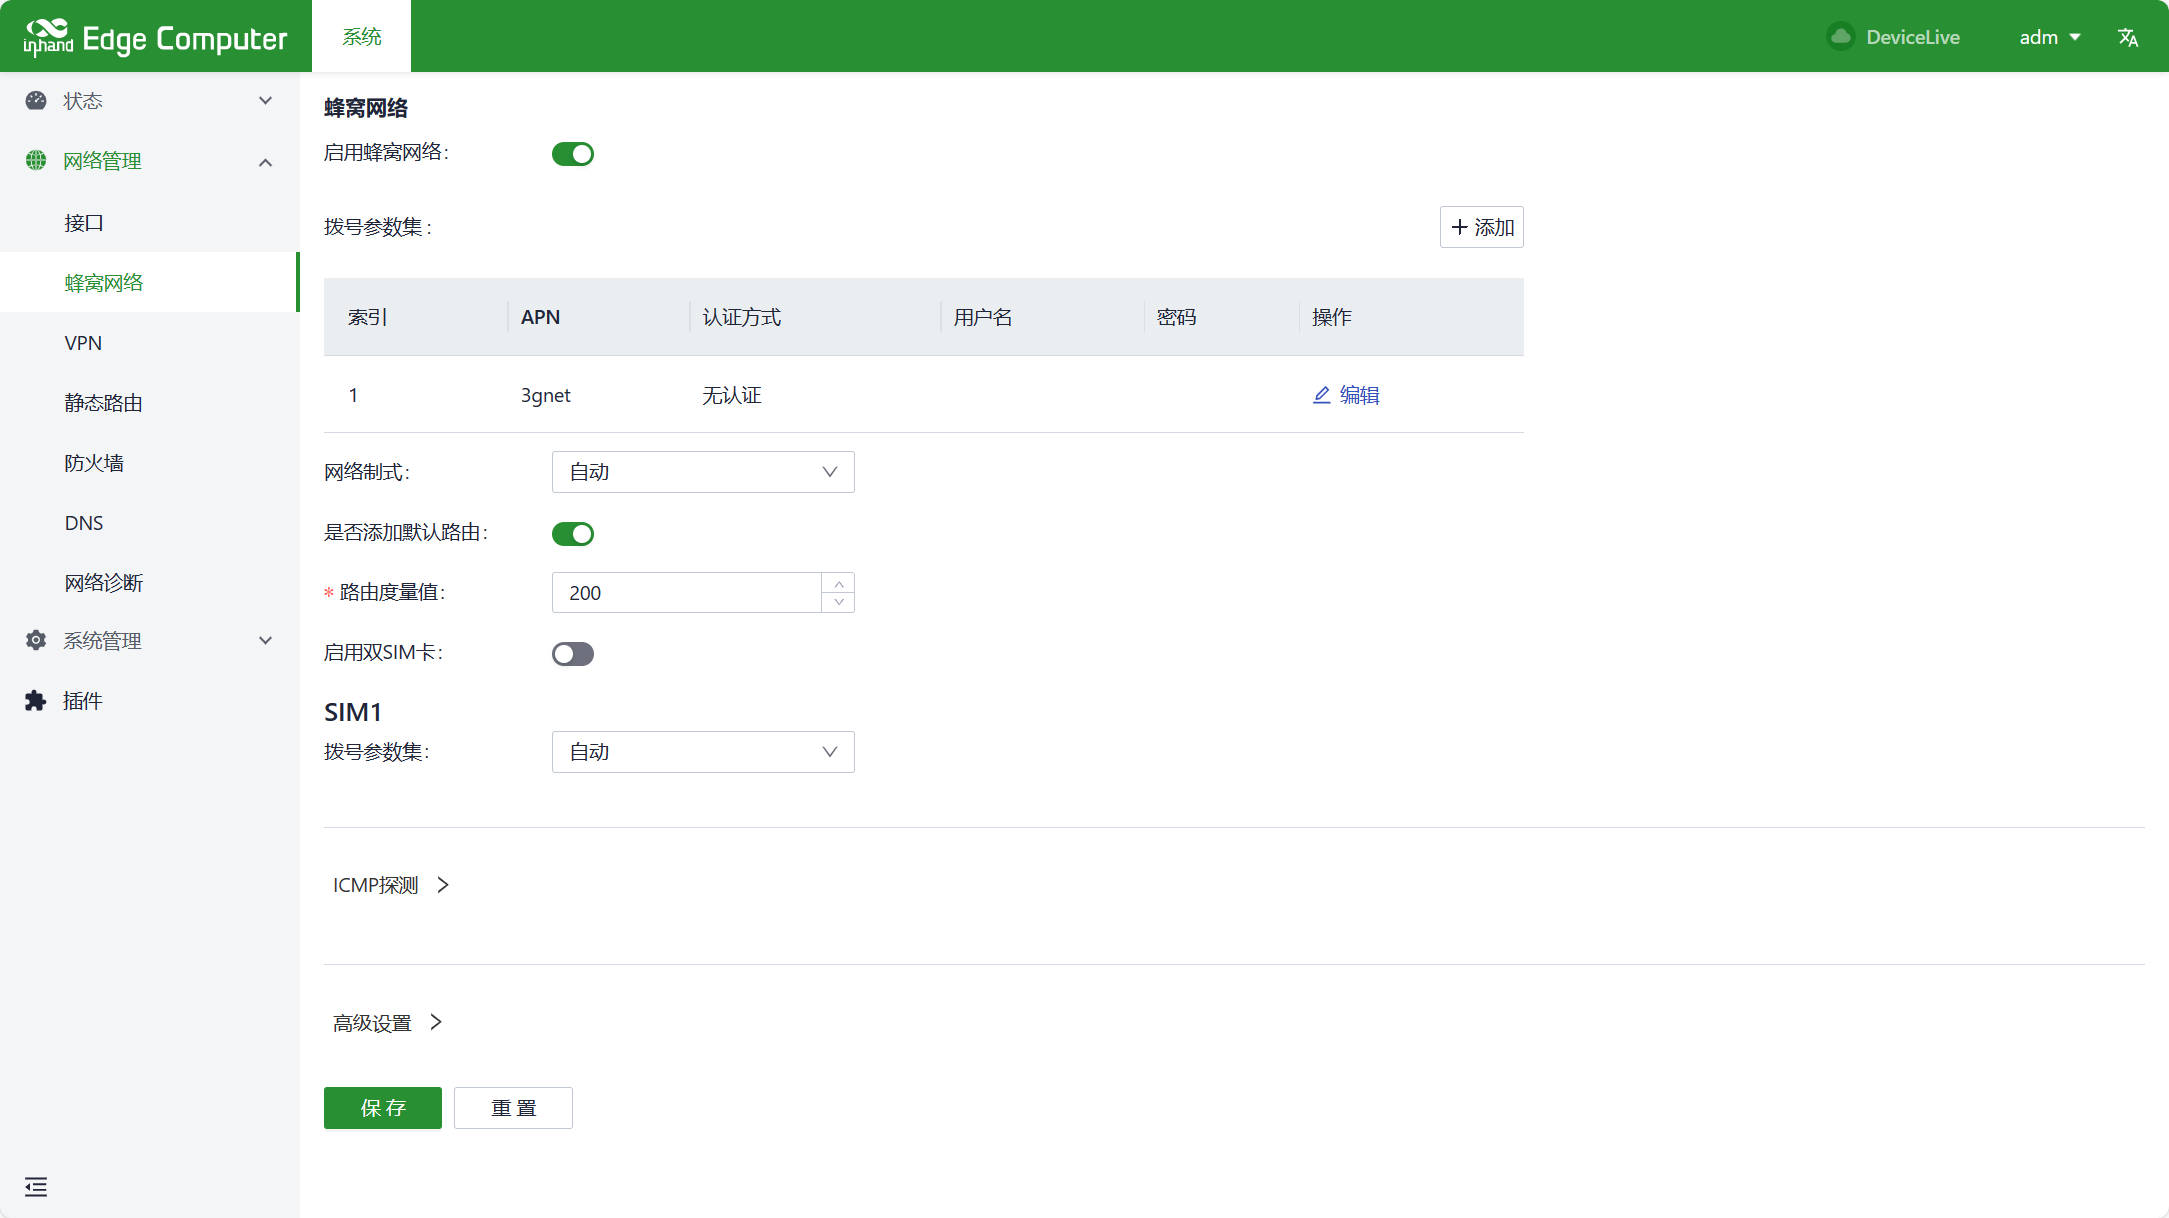This screenshot has width=2169, height=1218.
Task: Click the 添加 button
Action: 1481,227
